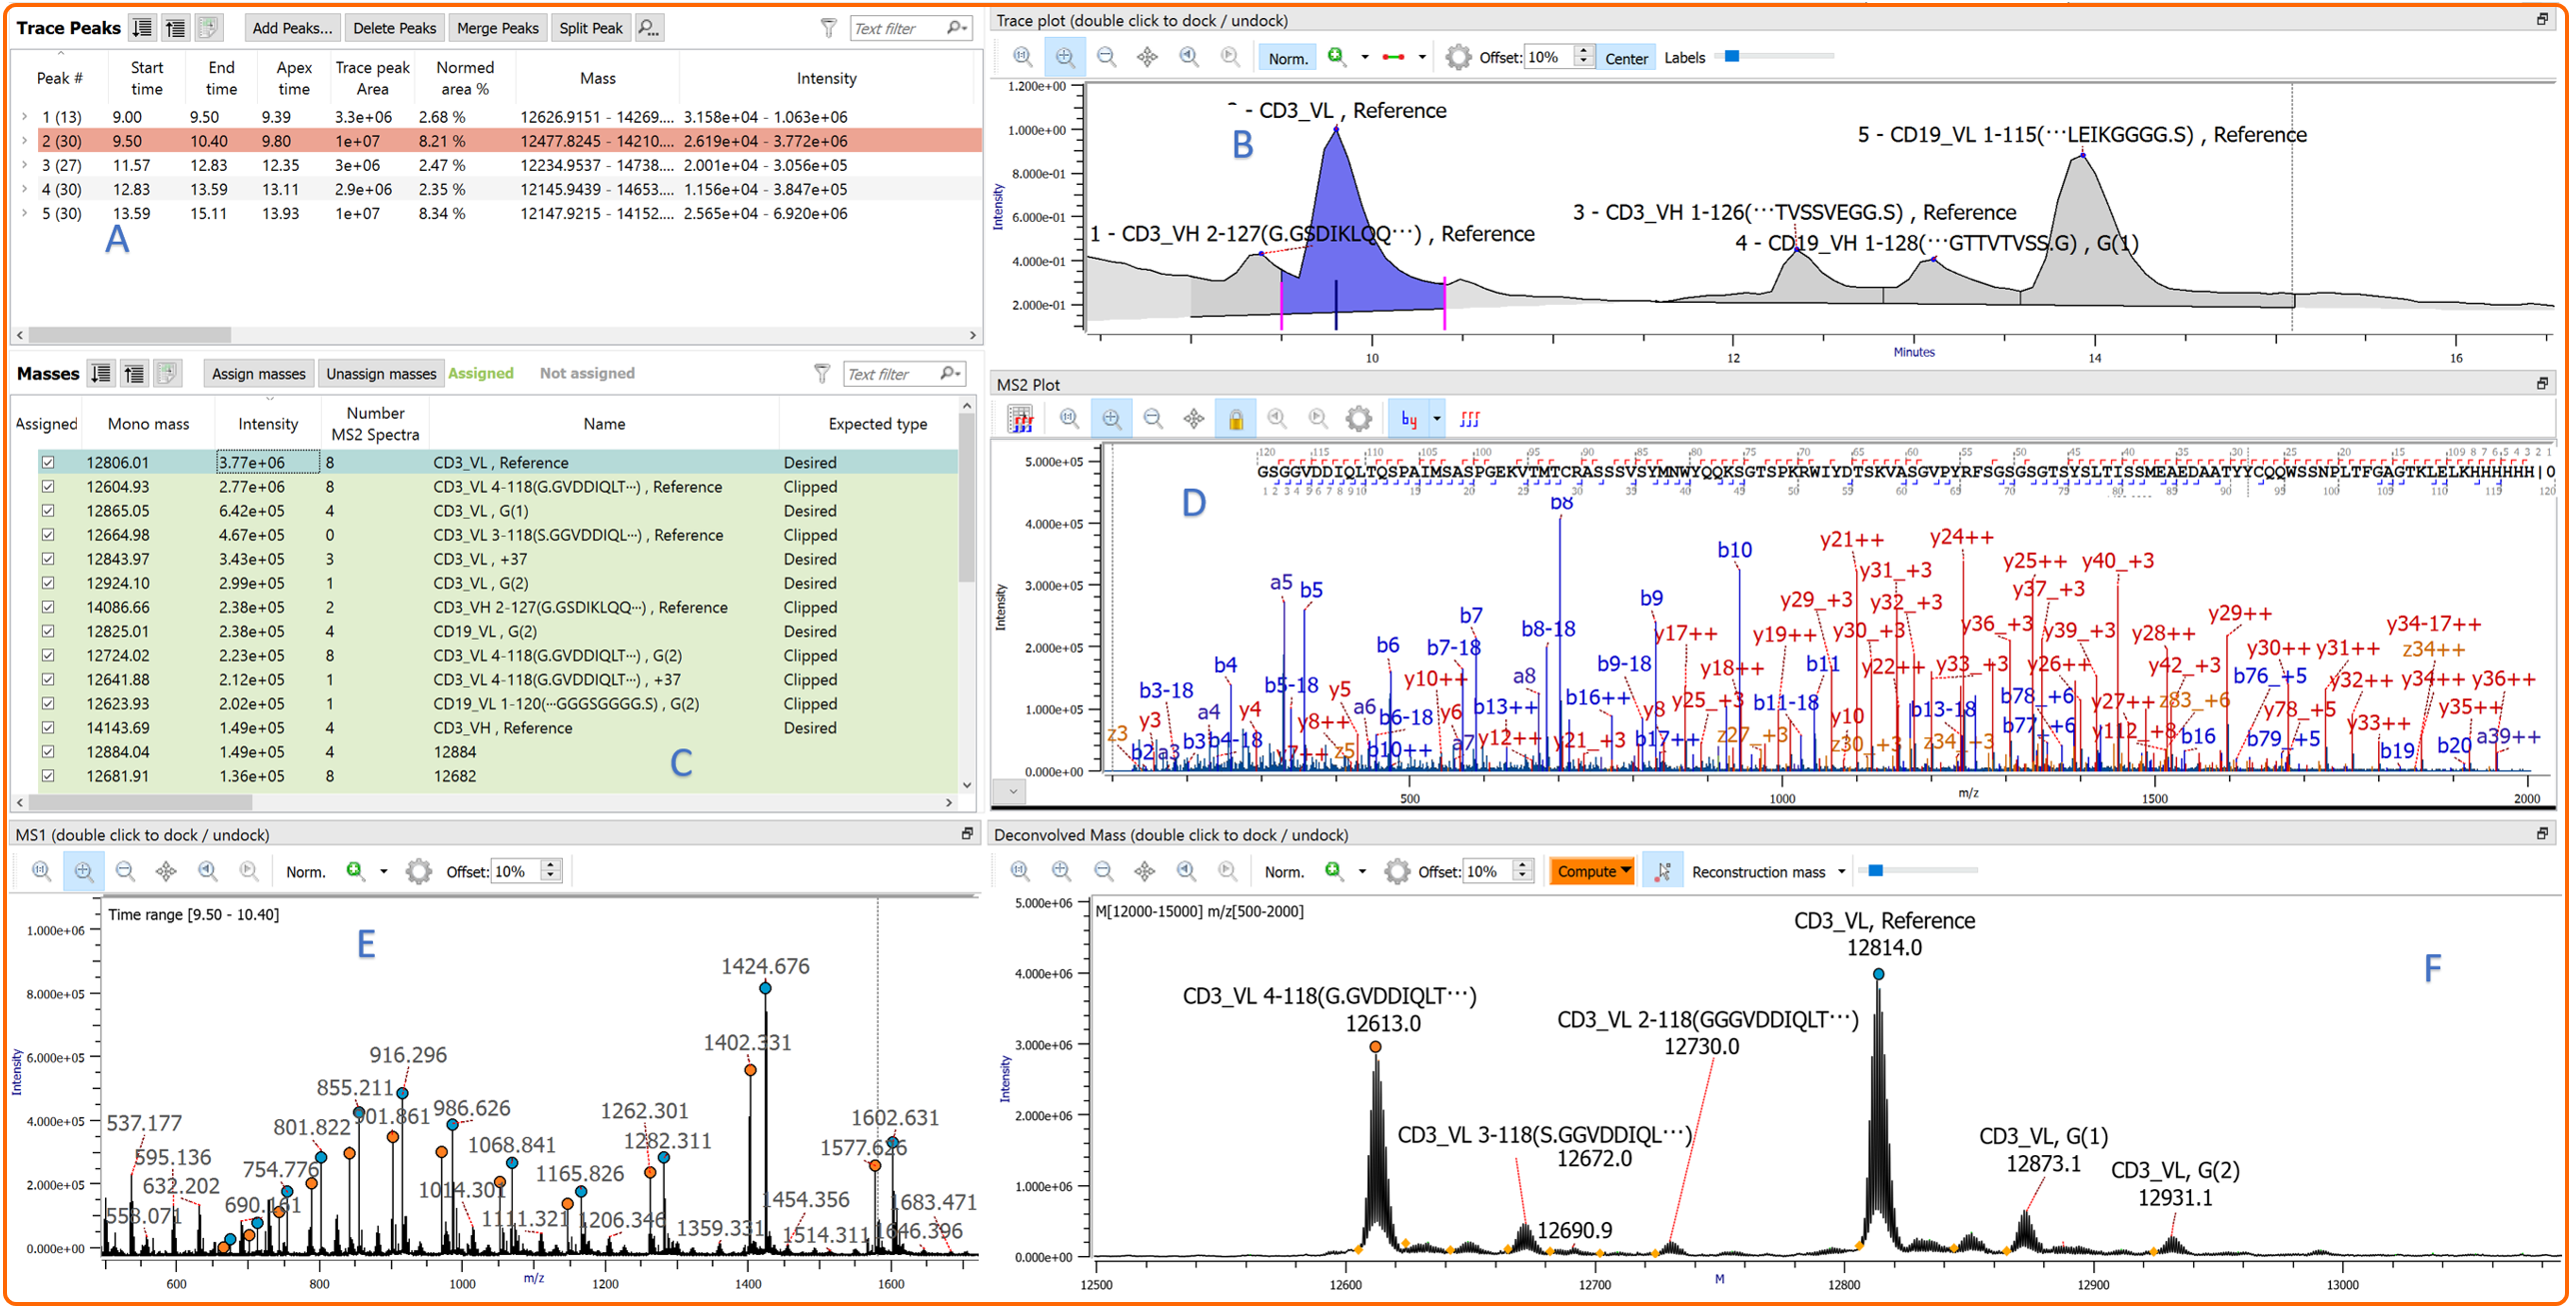The height and width of the screenshot is (1313, 2576).
Task: Click the Merge Peaks button
Action: (497, 28)
